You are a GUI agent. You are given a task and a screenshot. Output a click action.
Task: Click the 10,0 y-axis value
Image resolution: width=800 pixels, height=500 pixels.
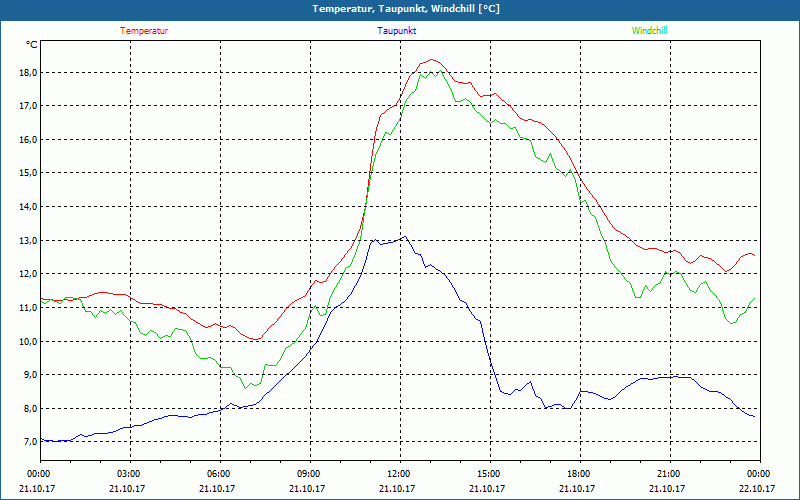click(28, 341)
